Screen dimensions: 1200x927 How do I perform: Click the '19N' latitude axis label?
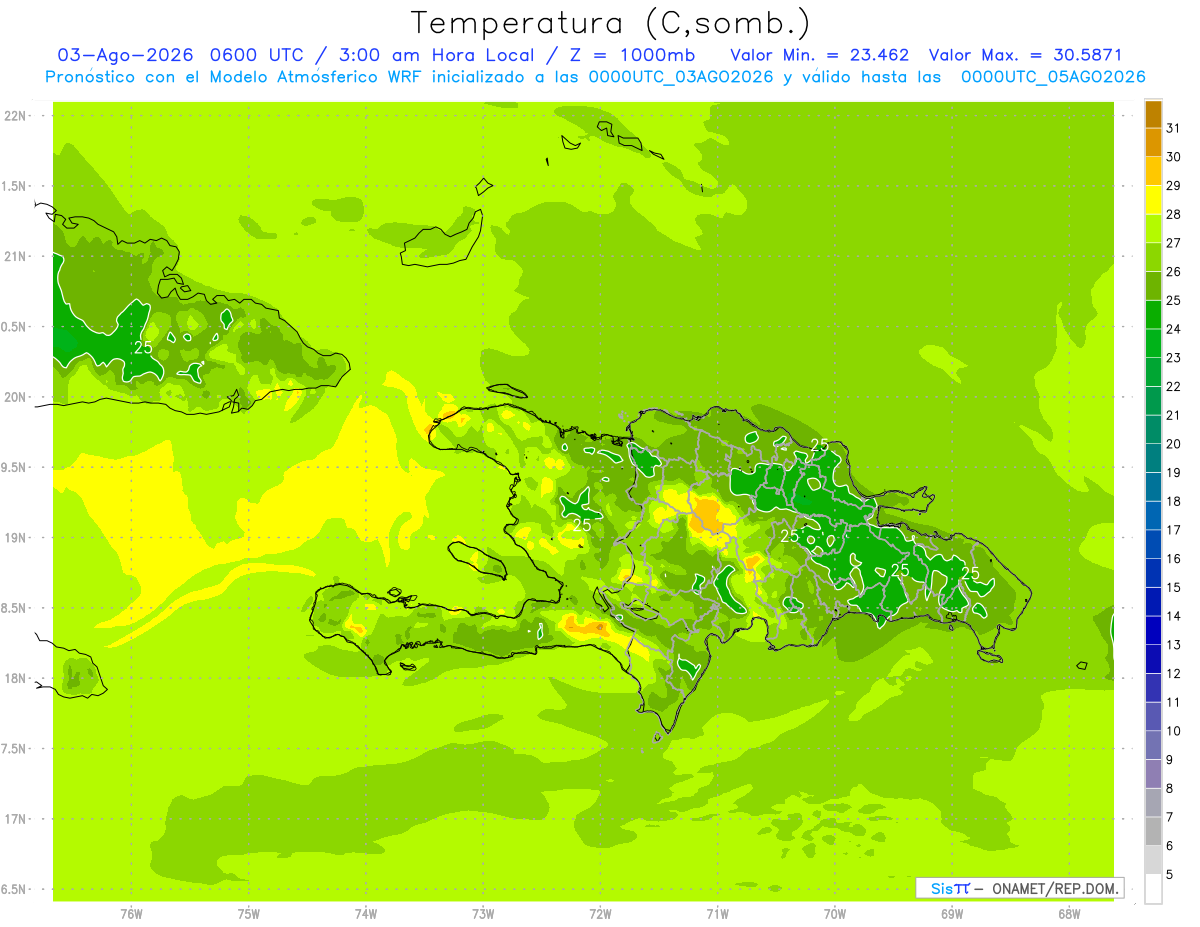coord(14,538)
